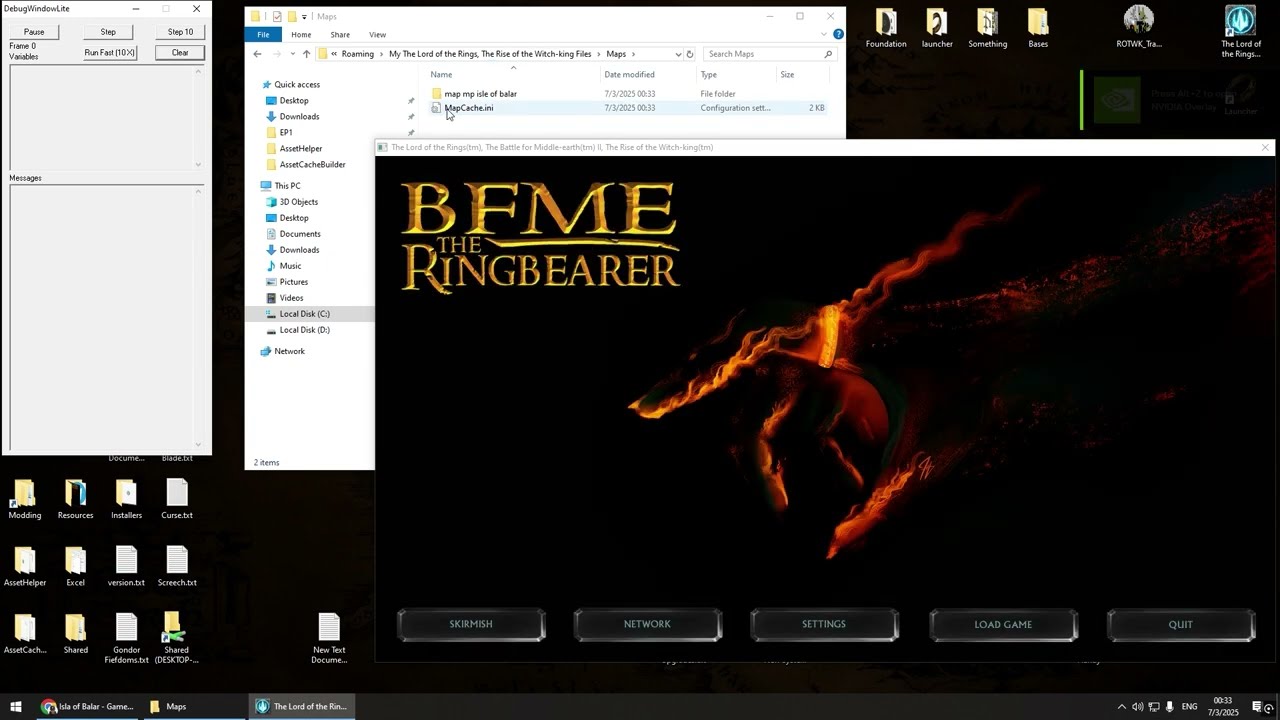Screen dimensions: 1280x720
Task: Open Explorer help question mark icon
Action: [x=838, y=34]
